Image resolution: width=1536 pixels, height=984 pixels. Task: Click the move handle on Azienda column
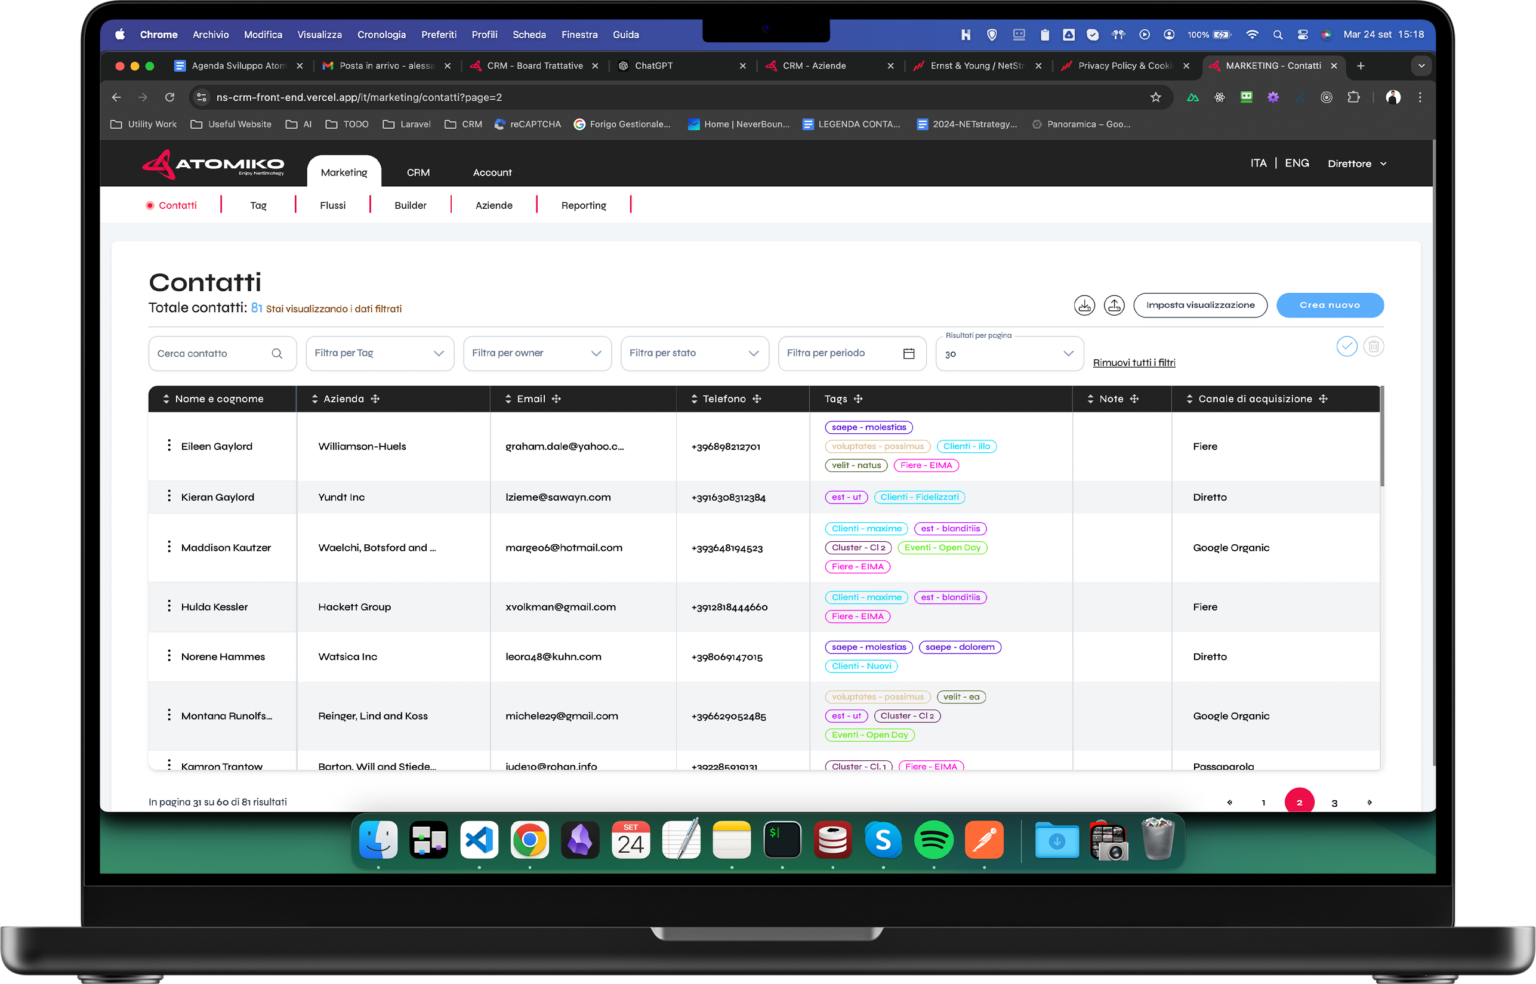pos(375,399)
